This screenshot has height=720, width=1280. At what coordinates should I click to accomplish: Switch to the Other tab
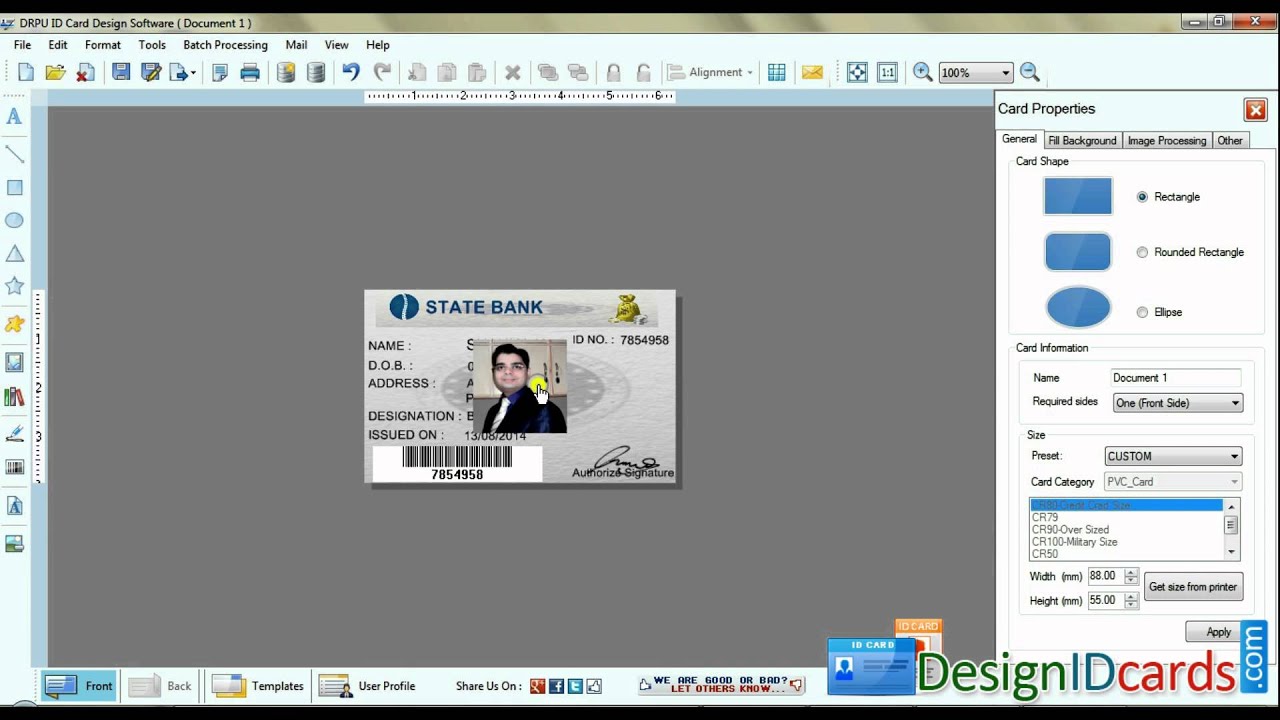pos(1230,141)
